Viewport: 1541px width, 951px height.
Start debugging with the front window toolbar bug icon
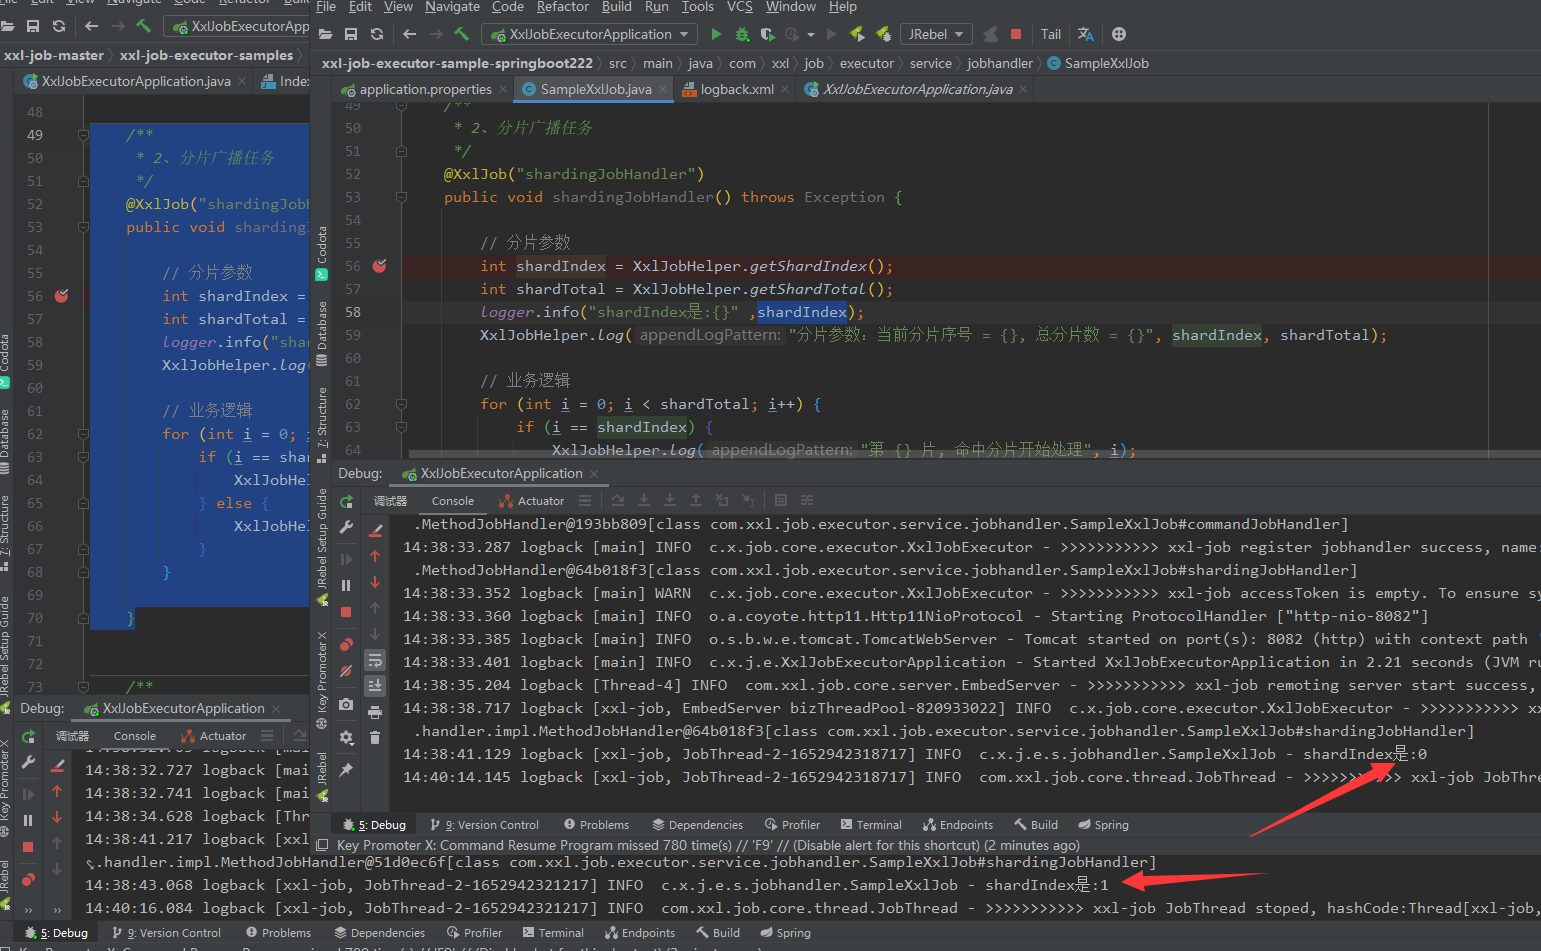tap(742, 34)
